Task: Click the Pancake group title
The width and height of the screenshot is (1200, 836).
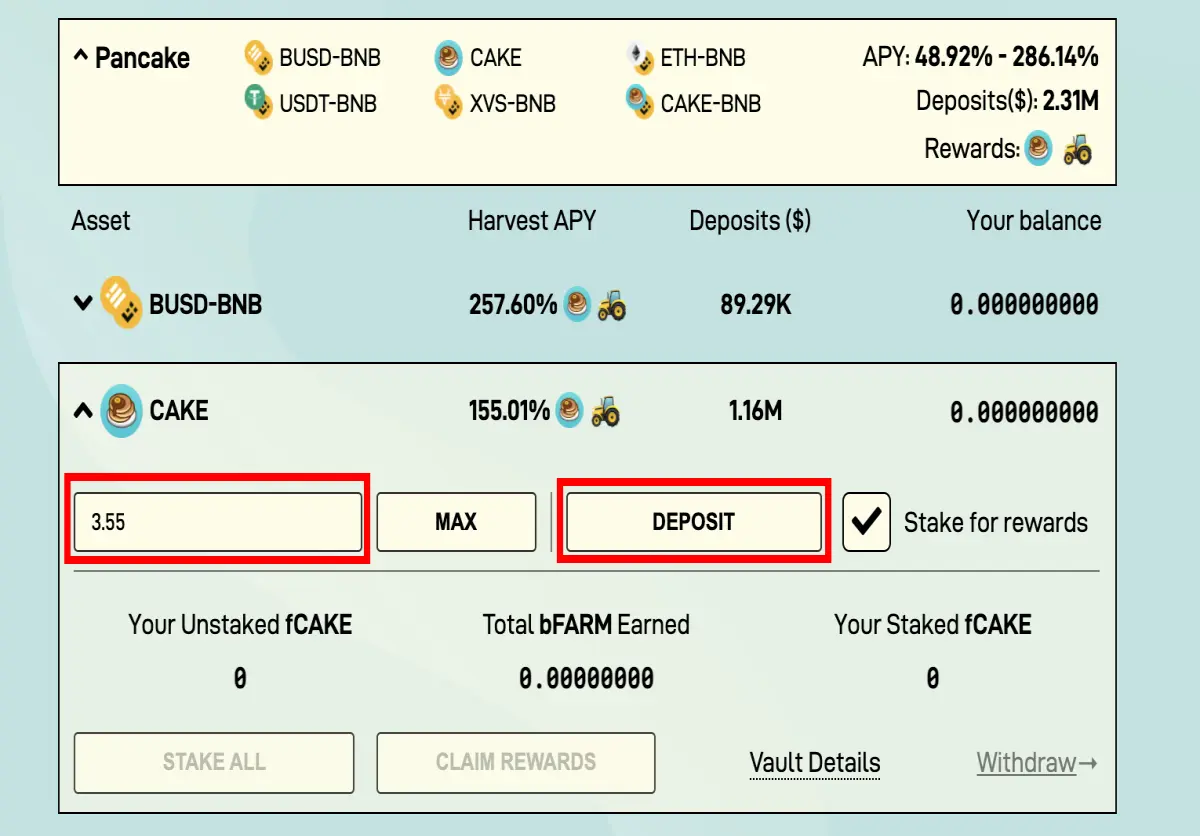Action: coord(142,58)
